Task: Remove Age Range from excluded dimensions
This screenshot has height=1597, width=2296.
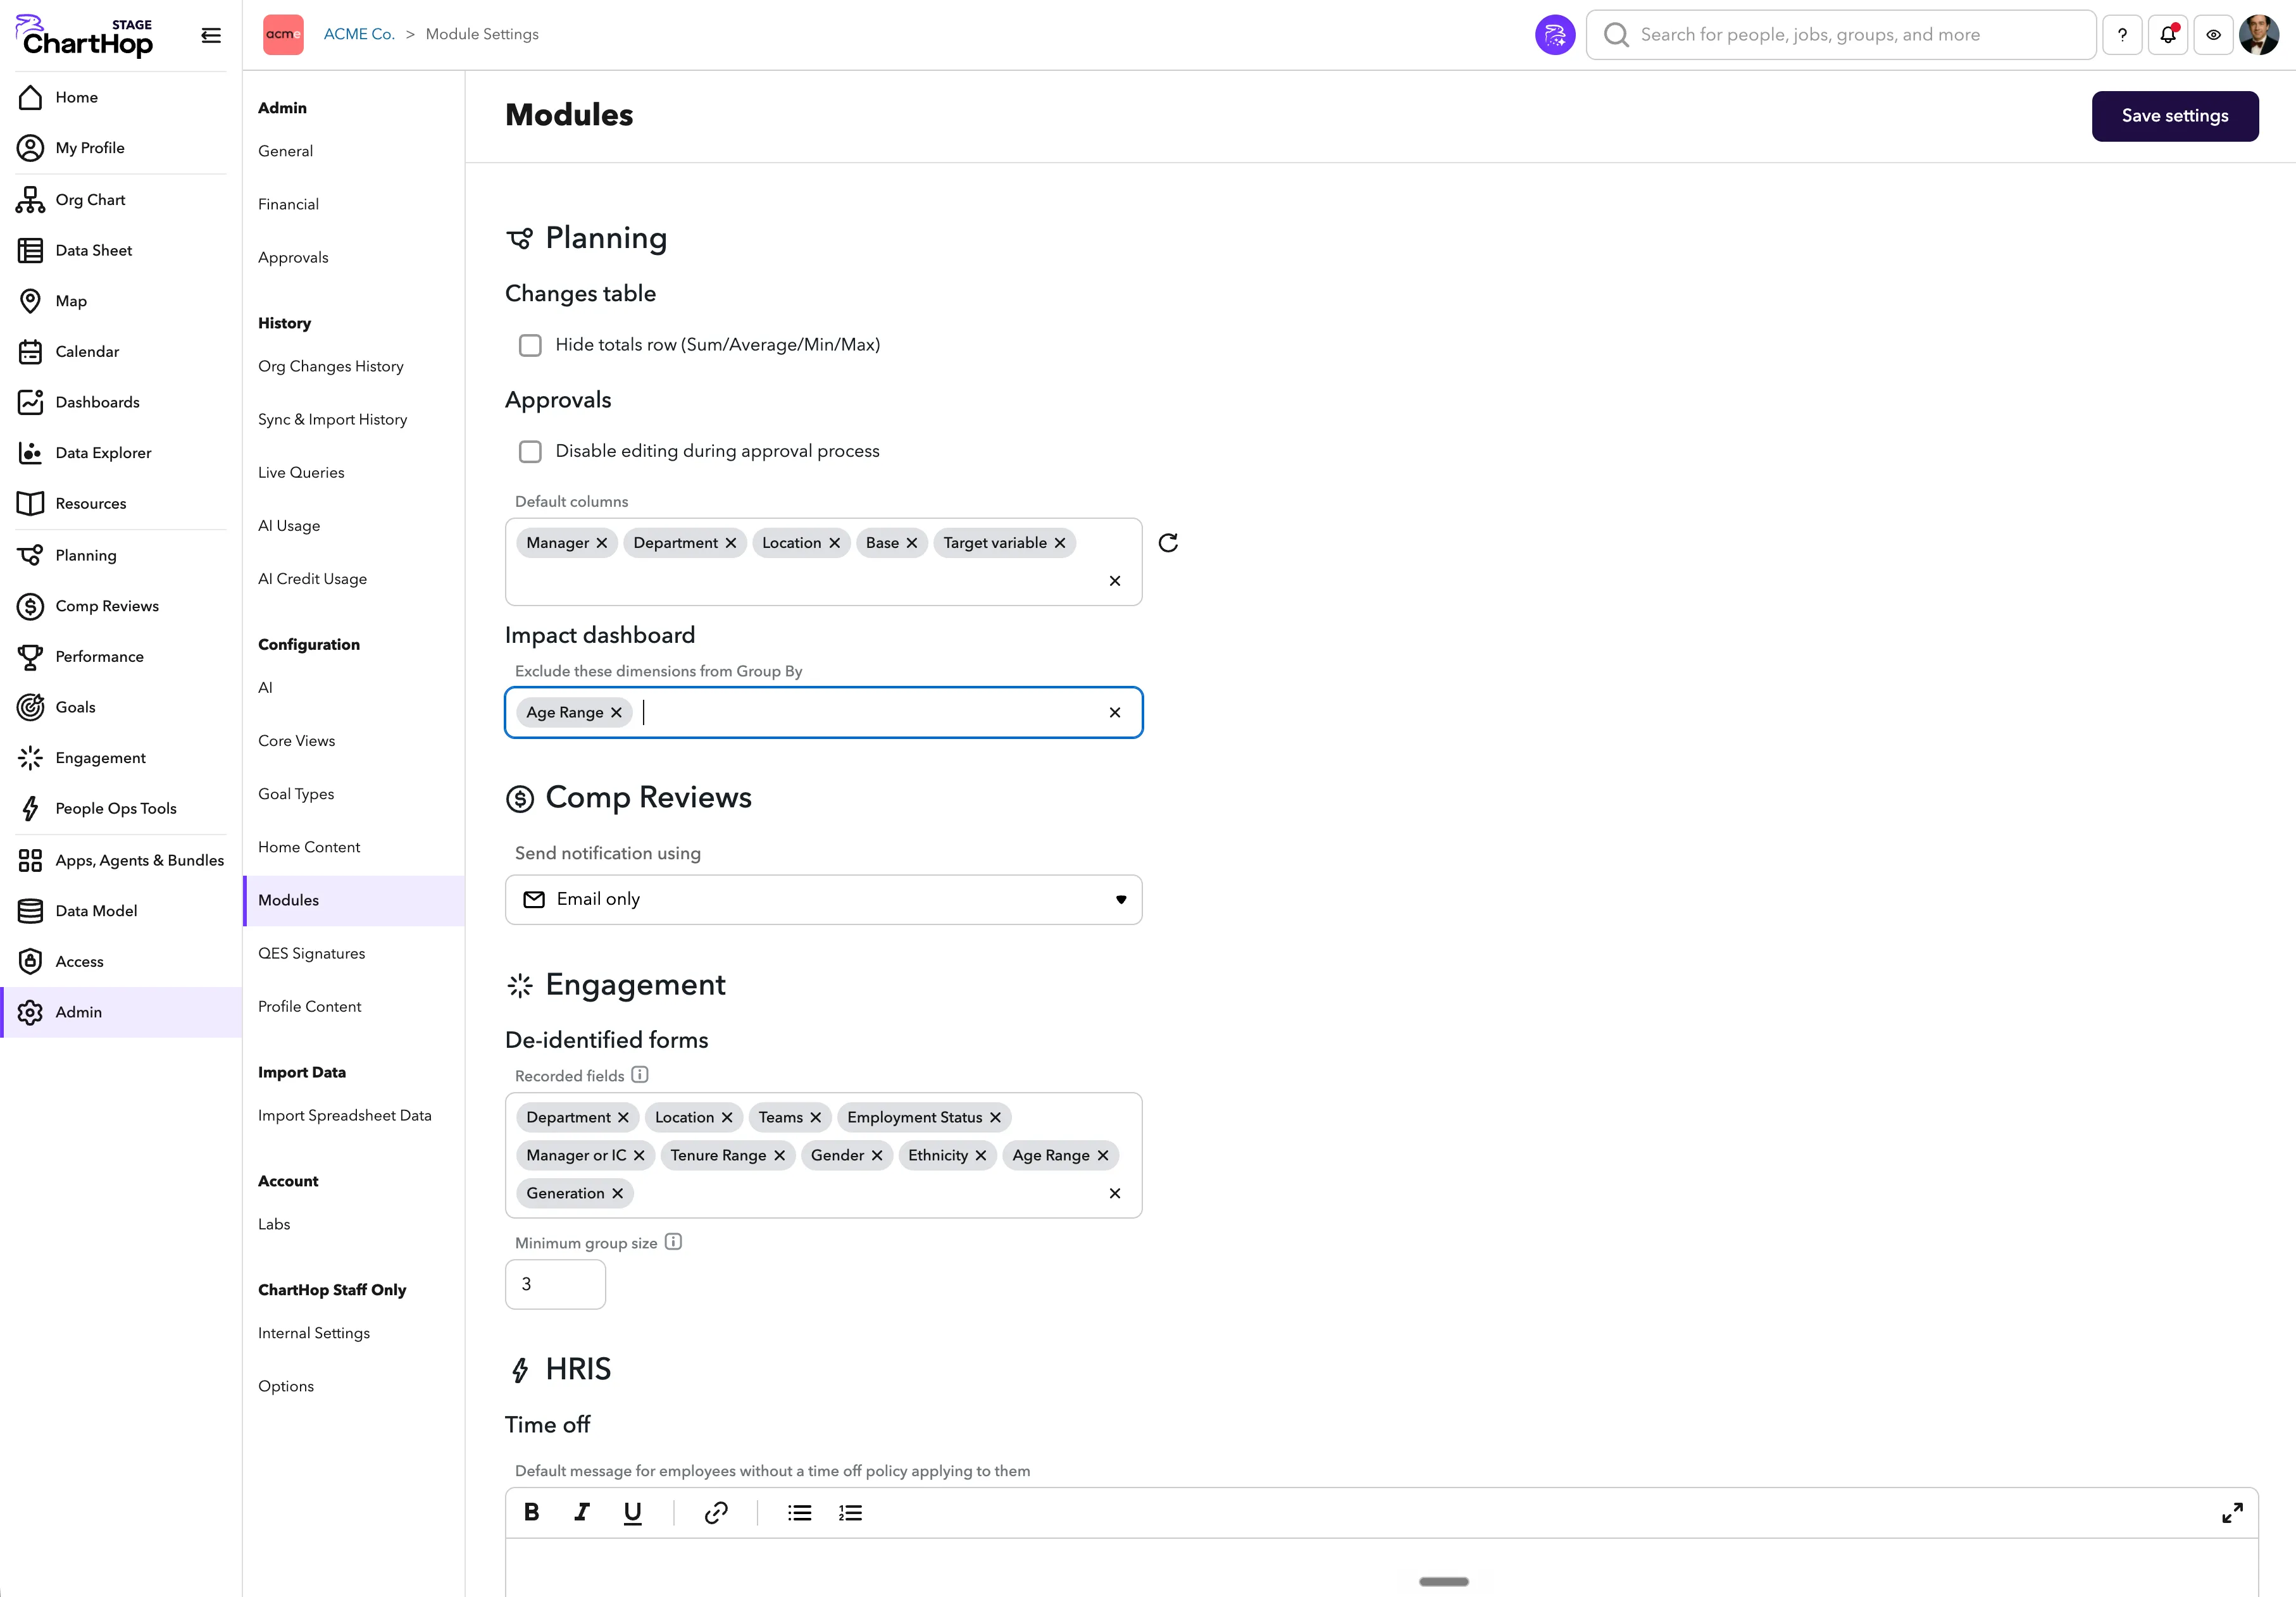Action: coord(616,713)
